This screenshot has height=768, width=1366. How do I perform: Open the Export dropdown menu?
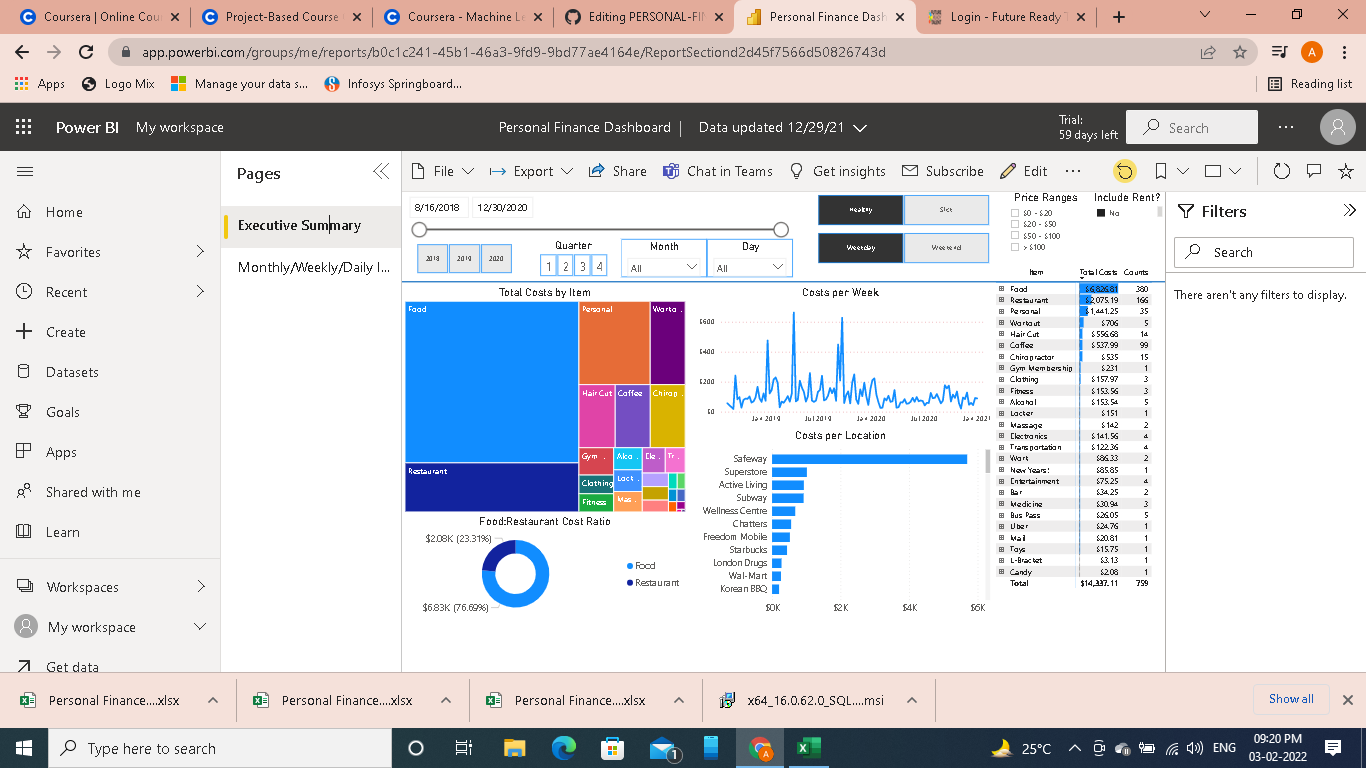[531, 171]
